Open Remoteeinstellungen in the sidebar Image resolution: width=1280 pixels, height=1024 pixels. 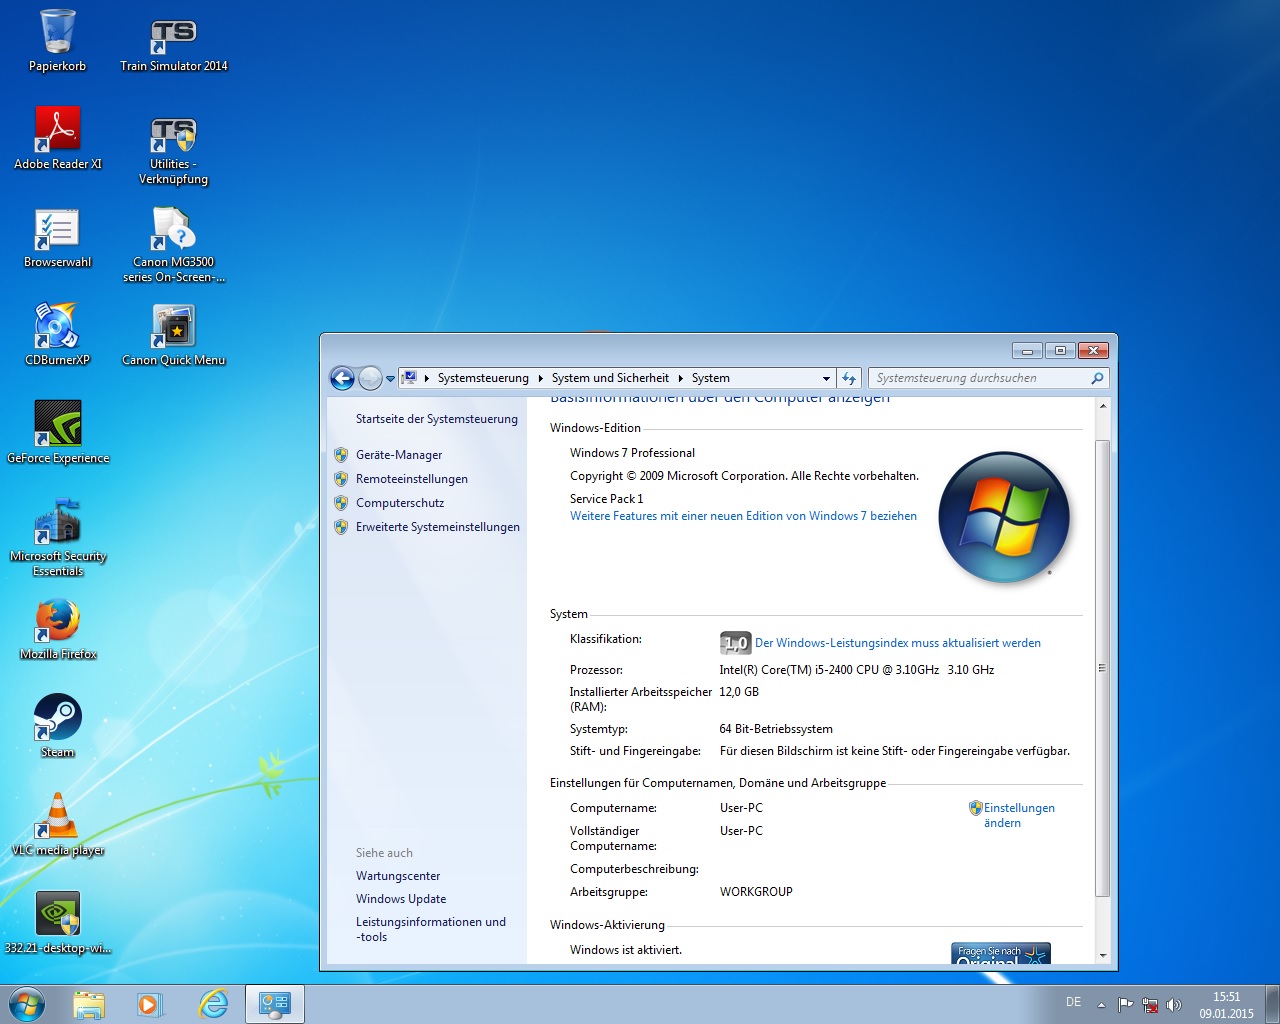tap(411, 479)
